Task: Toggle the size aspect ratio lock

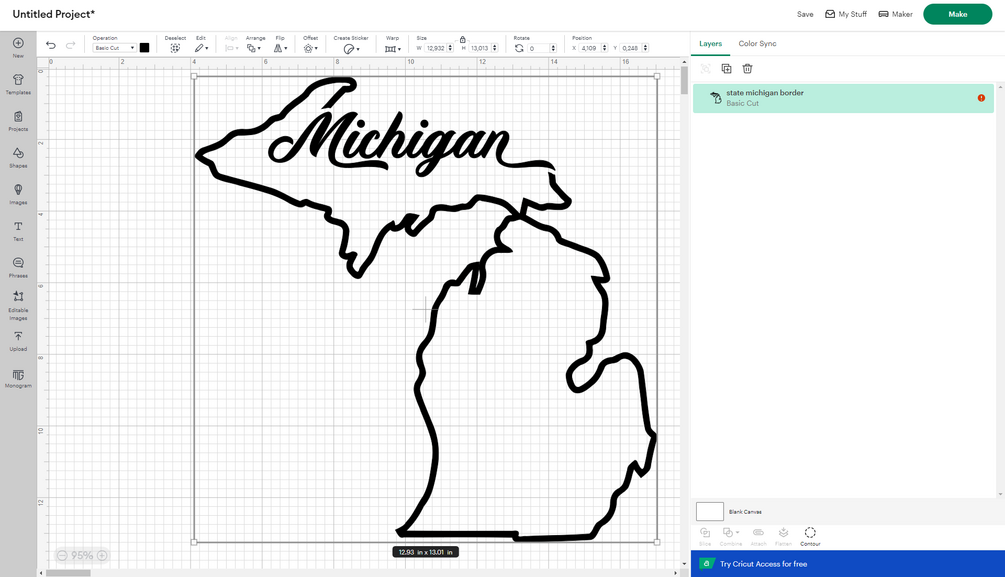Action: point(462,39)
